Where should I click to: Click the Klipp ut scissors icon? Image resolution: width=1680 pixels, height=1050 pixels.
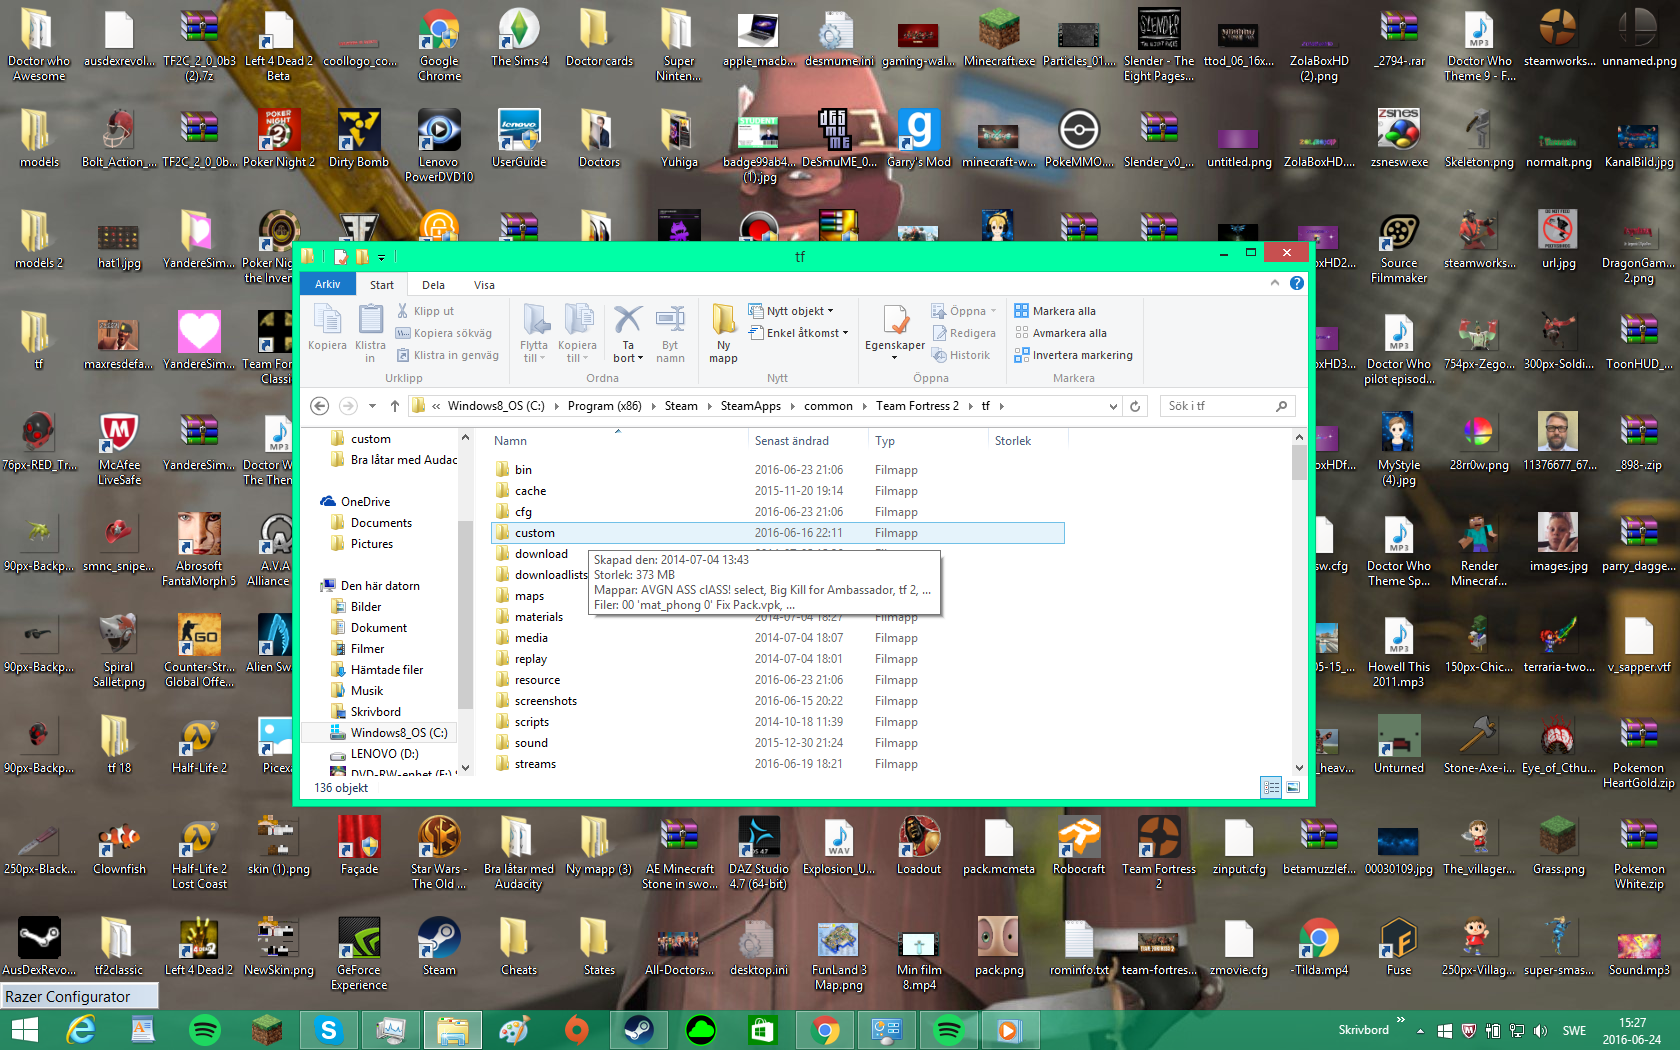[403, 311]
